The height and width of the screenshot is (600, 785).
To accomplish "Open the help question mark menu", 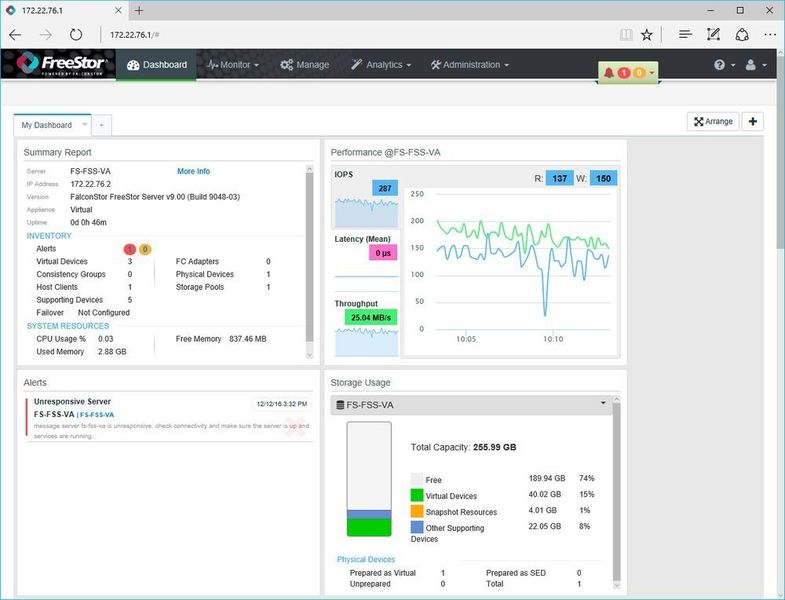I will 724,65.
